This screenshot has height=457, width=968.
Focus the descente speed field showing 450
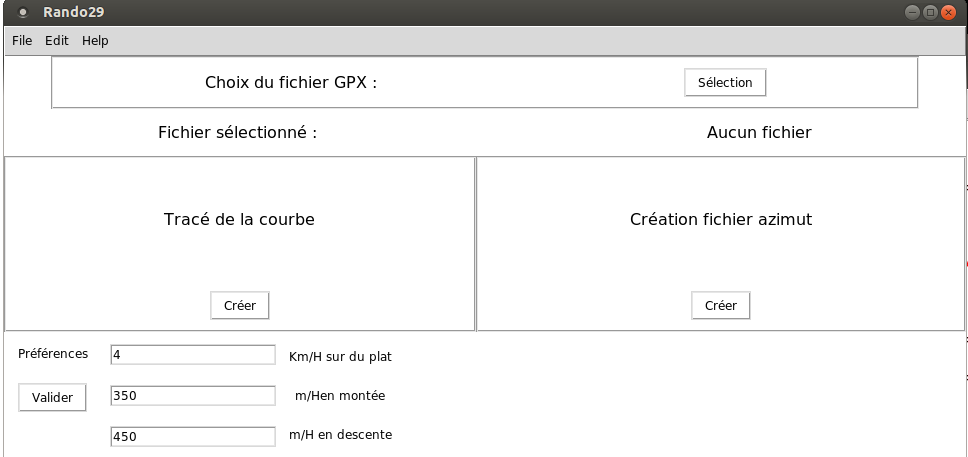(x=193, y=436)
